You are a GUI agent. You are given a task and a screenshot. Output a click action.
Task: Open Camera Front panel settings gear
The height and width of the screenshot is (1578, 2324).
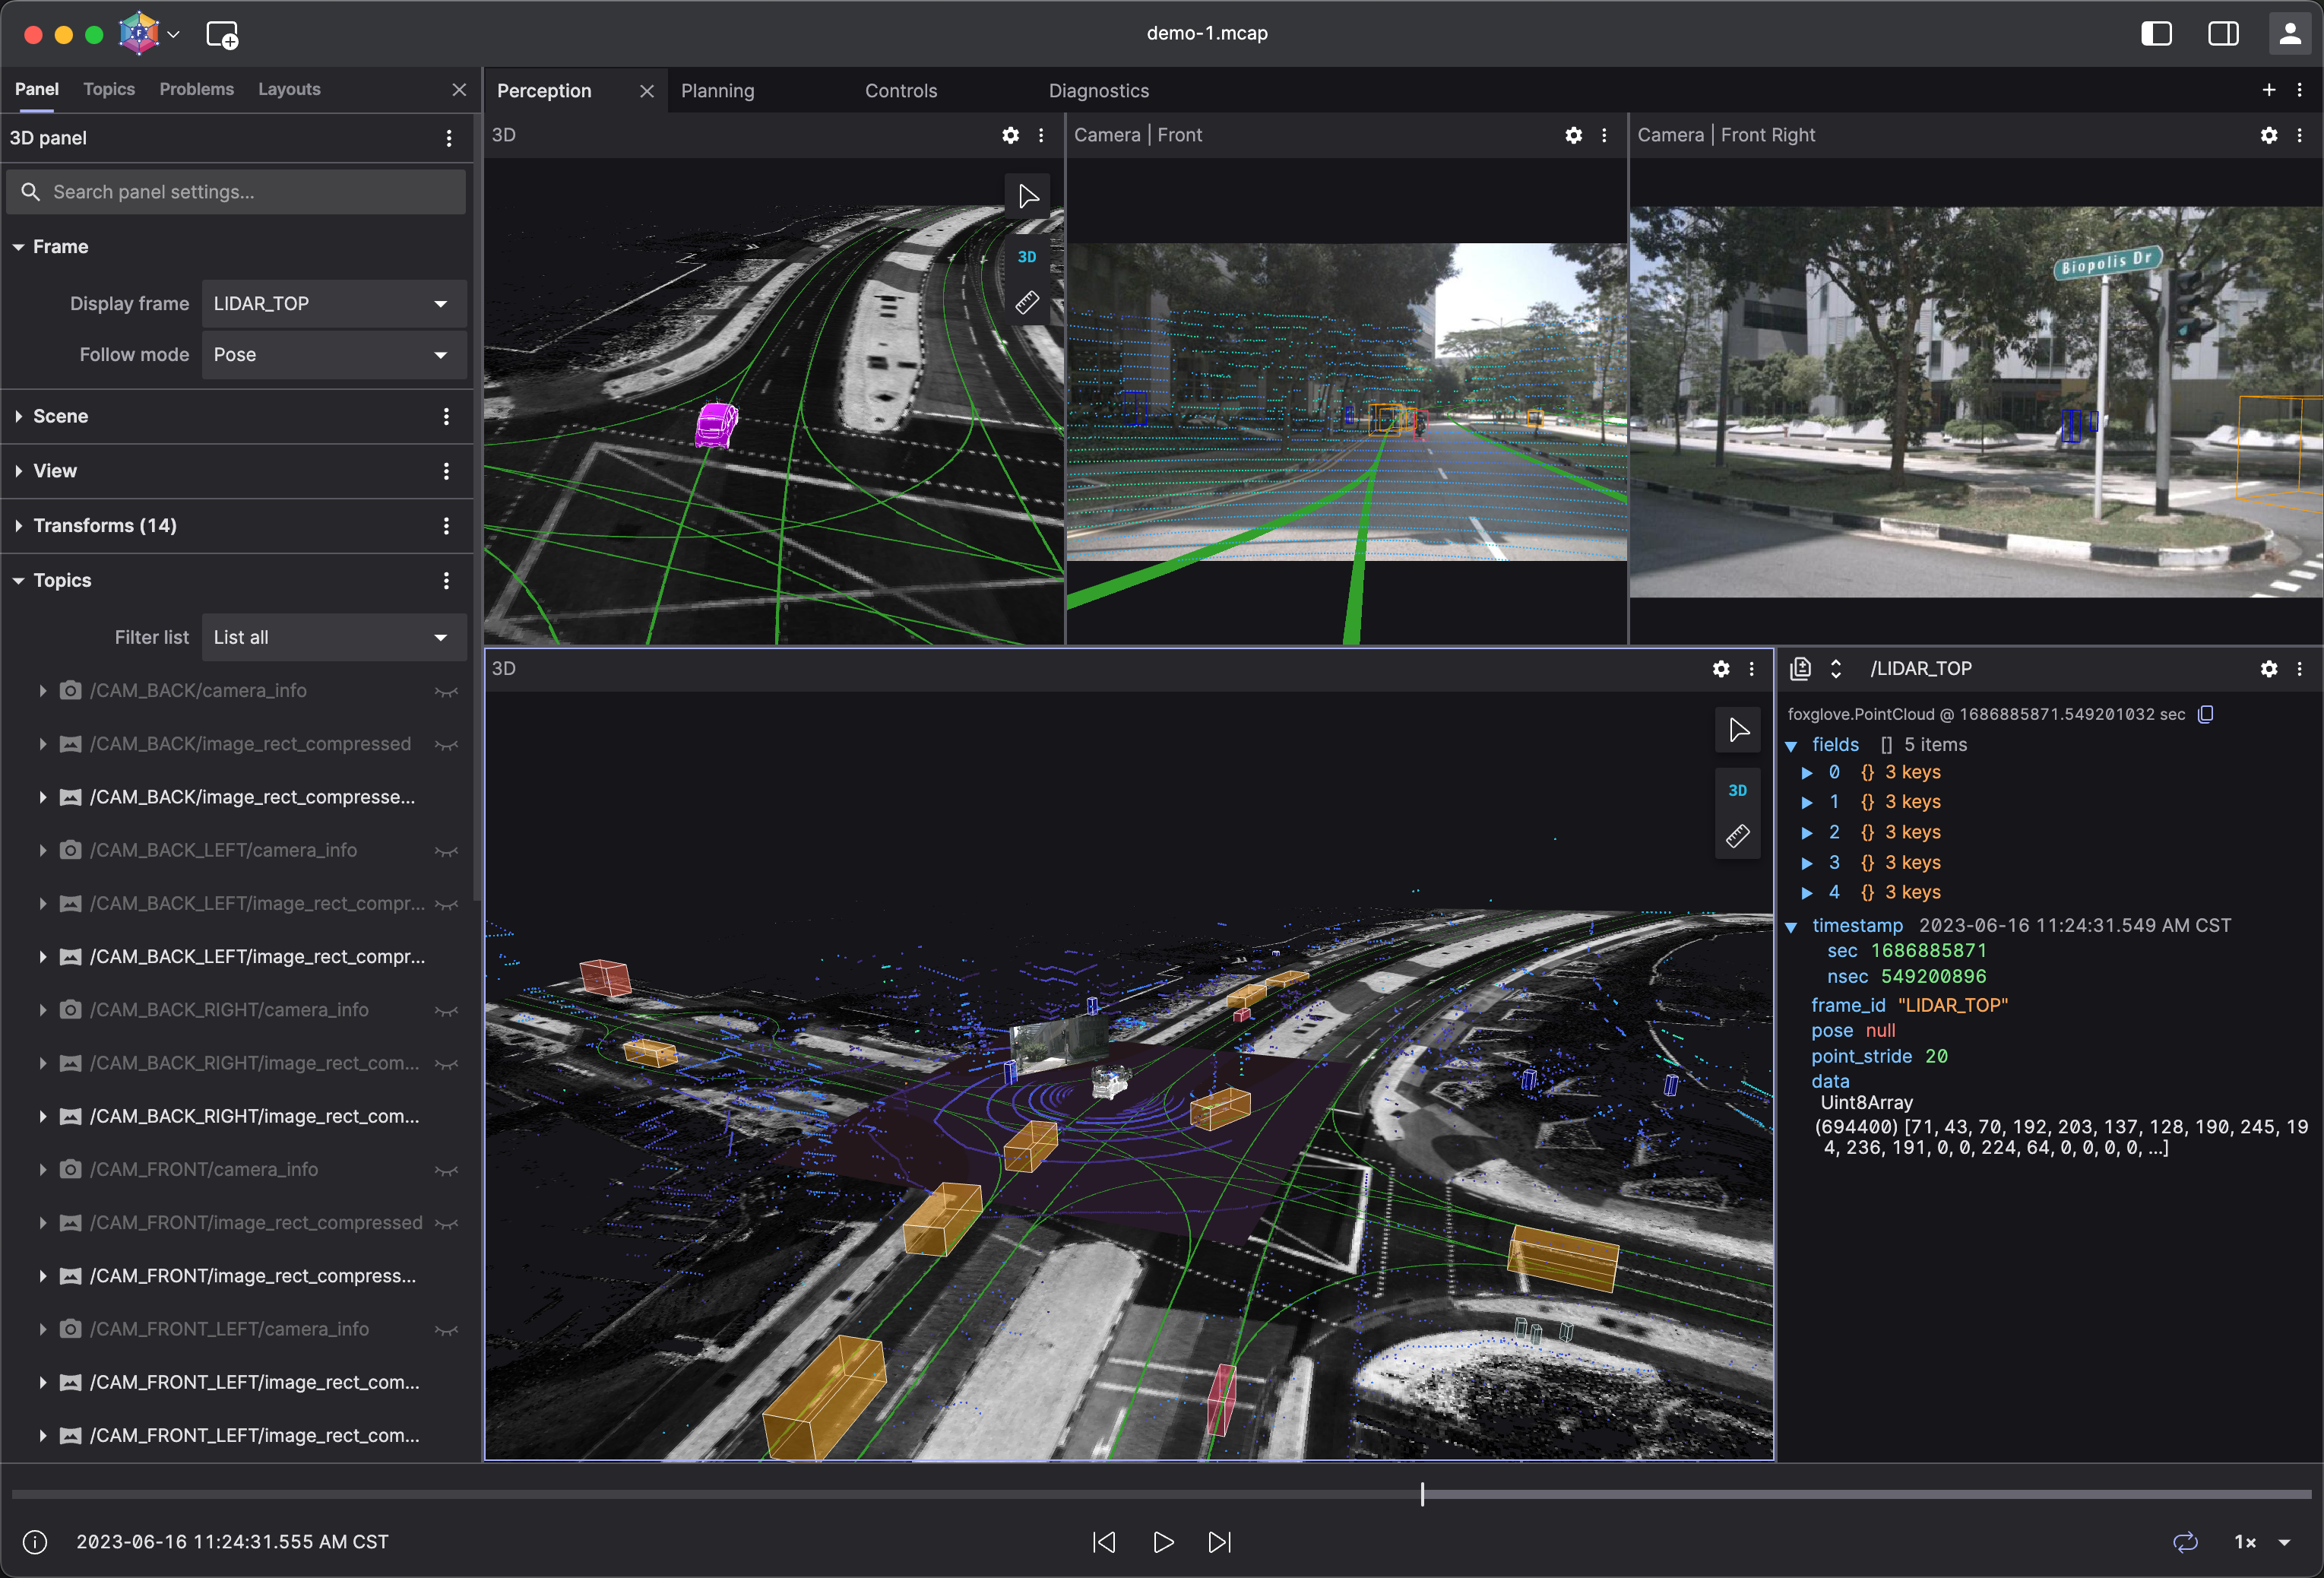pos(1573,135)
